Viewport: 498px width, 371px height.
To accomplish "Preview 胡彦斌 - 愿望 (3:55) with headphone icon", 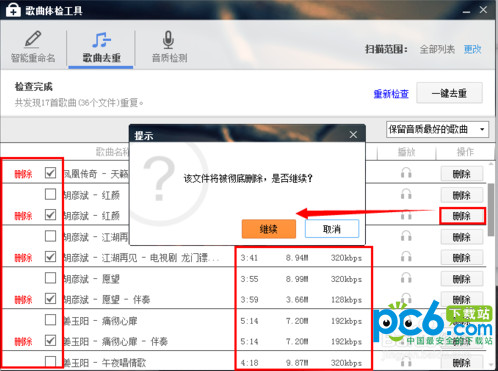I will 406,278.
